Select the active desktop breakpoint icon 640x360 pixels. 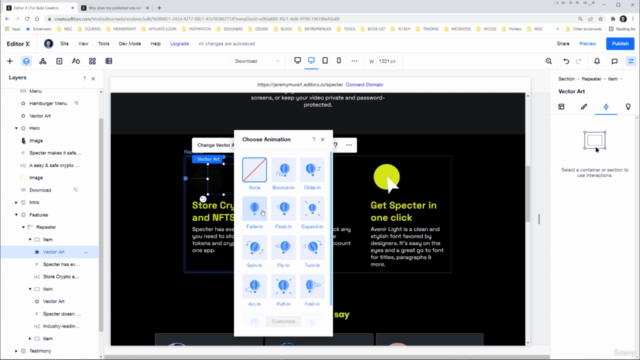click(x=311, y=60)
